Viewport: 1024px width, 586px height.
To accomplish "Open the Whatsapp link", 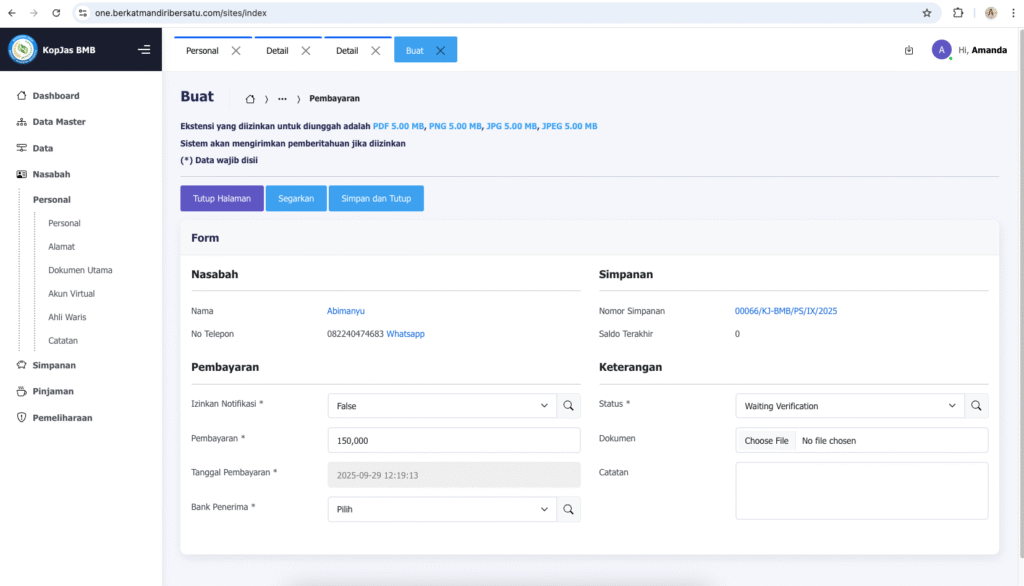I will pyautogui.click(x=405, y=334).
